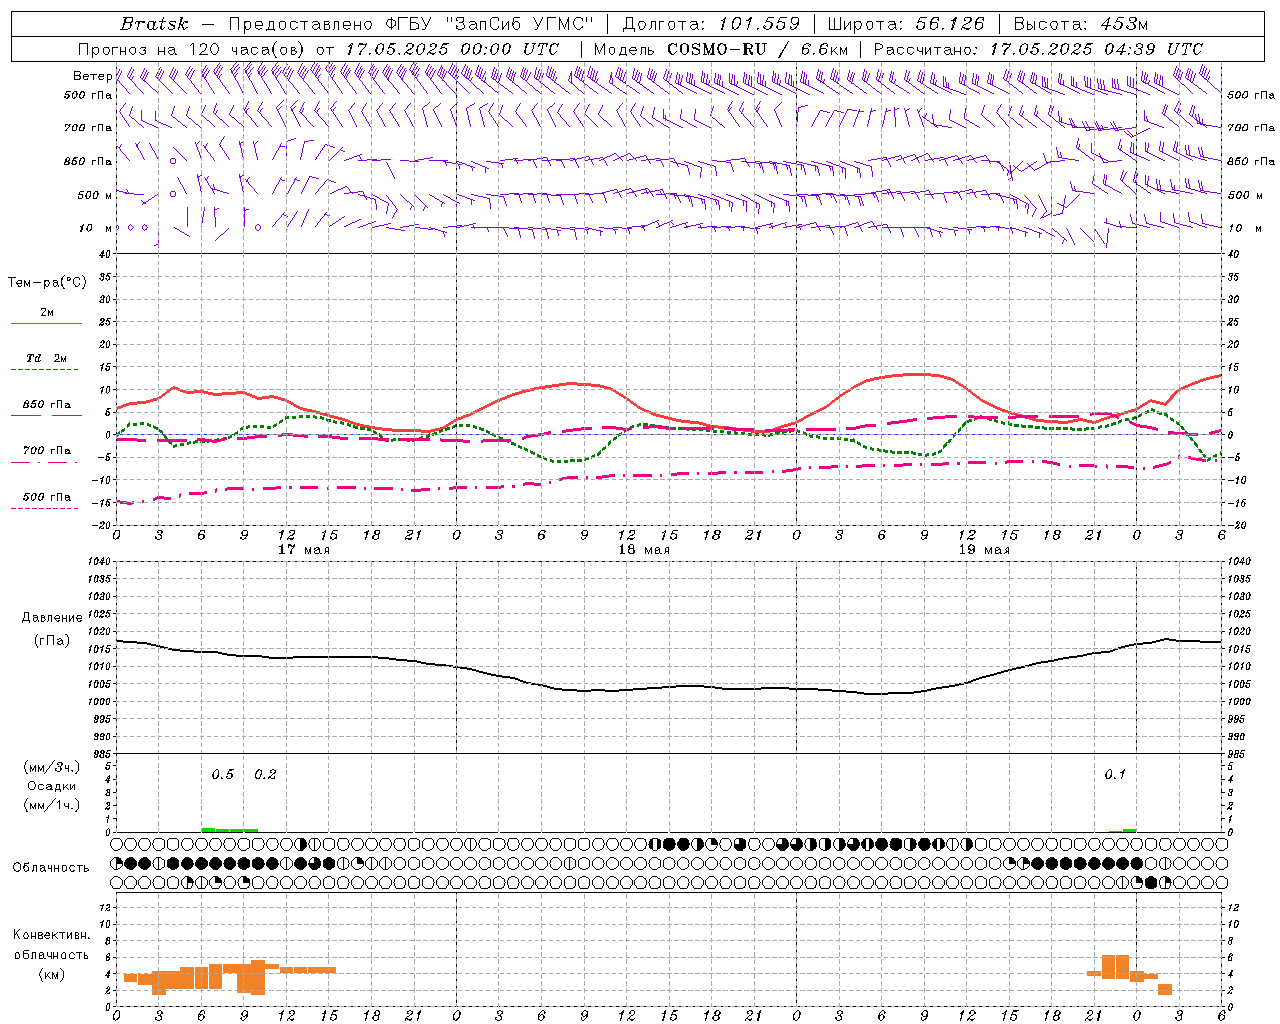Click the Рассчитано: 17.05.2025 04:39 UTC text
This screenshot has height=1024, width=1280.
[x=1038, y=49]
